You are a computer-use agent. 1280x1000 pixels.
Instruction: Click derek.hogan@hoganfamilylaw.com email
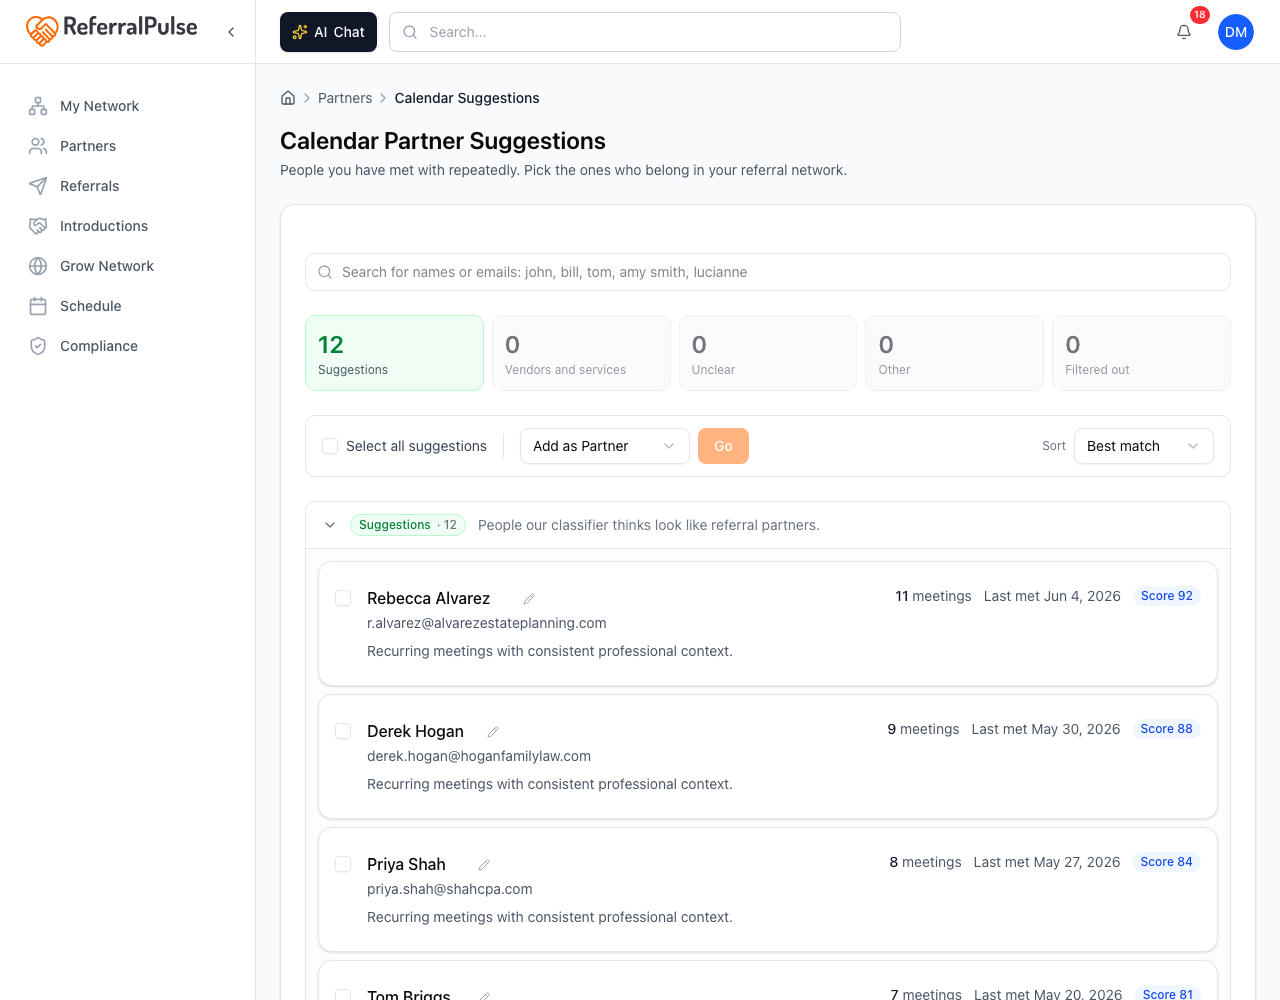(x=479, y=756)
